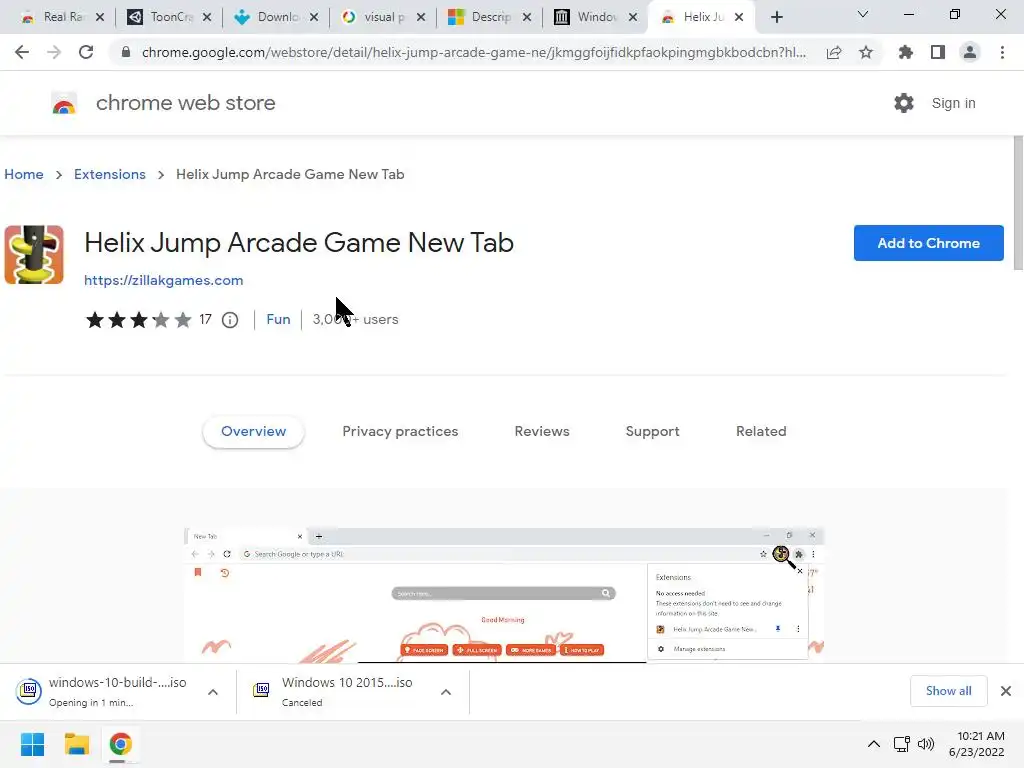This screenshot has width=1024, height=768.
Task: Open the tab search dropdown arrow
Action: click(863, 14)
